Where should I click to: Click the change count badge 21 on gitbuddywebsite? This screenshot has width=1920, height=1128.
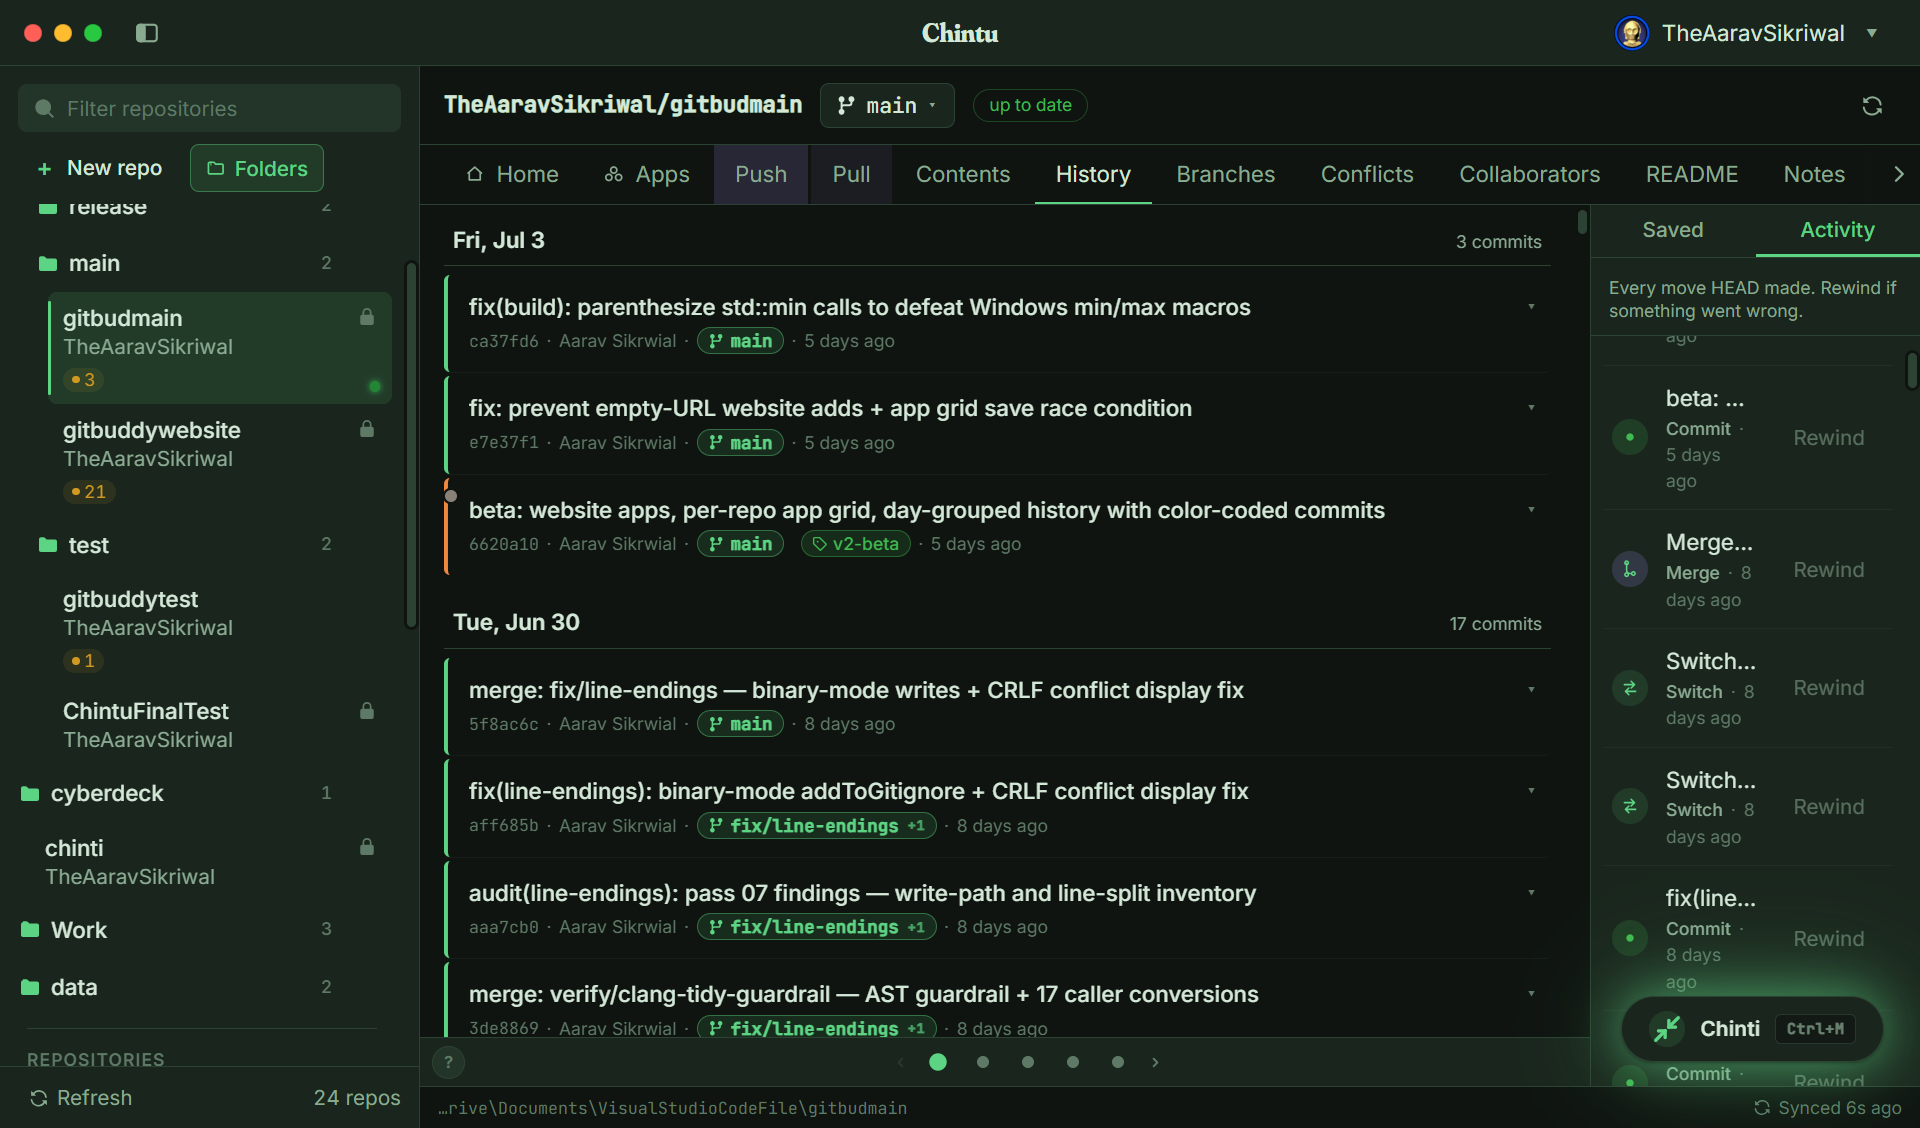tap(89, 492)
